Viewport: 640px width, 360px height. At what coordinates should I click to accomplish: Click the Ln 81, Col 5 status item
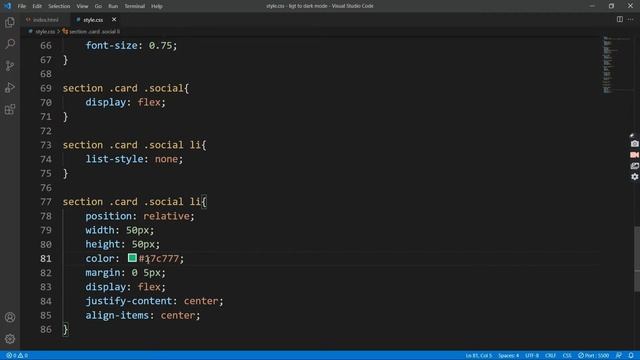pos(479,356)
